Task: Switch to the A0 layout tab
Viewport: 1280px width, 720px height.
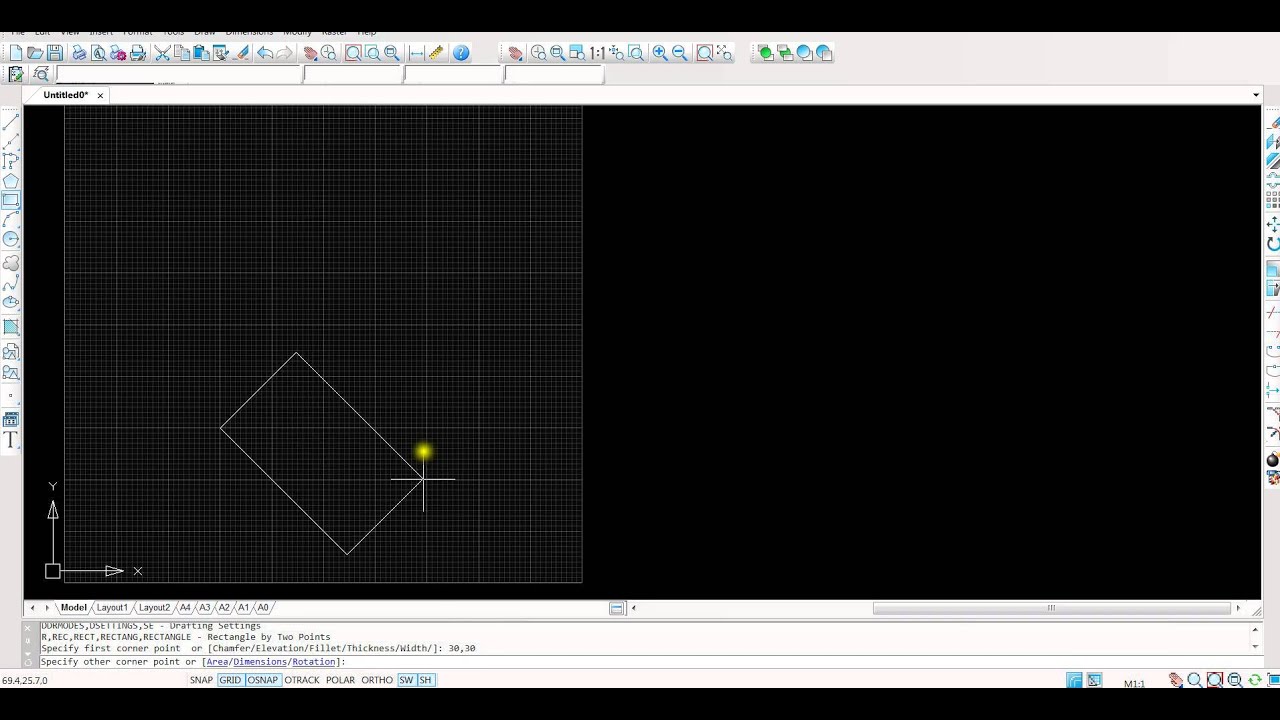Action: tap(263, 608)
